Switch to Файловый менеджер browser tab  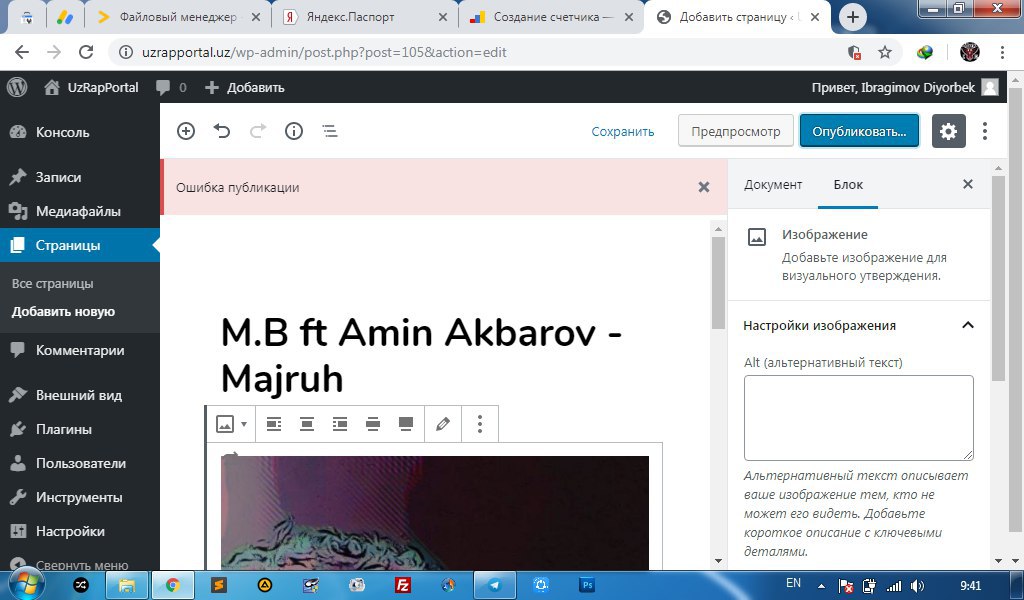(x=176, y=18)
